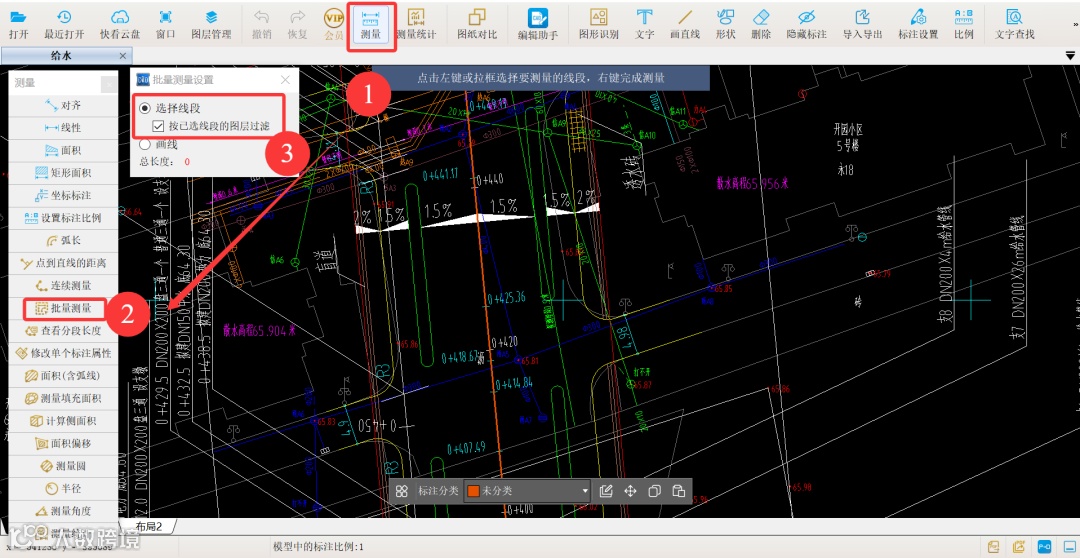This screenshot has width=1080, height=558.
Task: Select 面积 area measurement
Action: coord(63,150)
